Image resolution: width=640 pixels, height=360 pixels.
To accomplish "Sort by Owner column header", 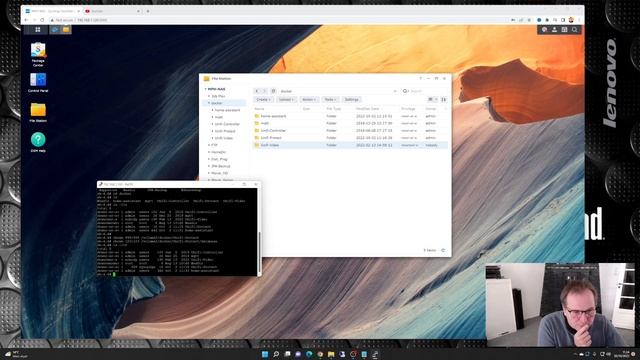I will (x=431, y=109).
